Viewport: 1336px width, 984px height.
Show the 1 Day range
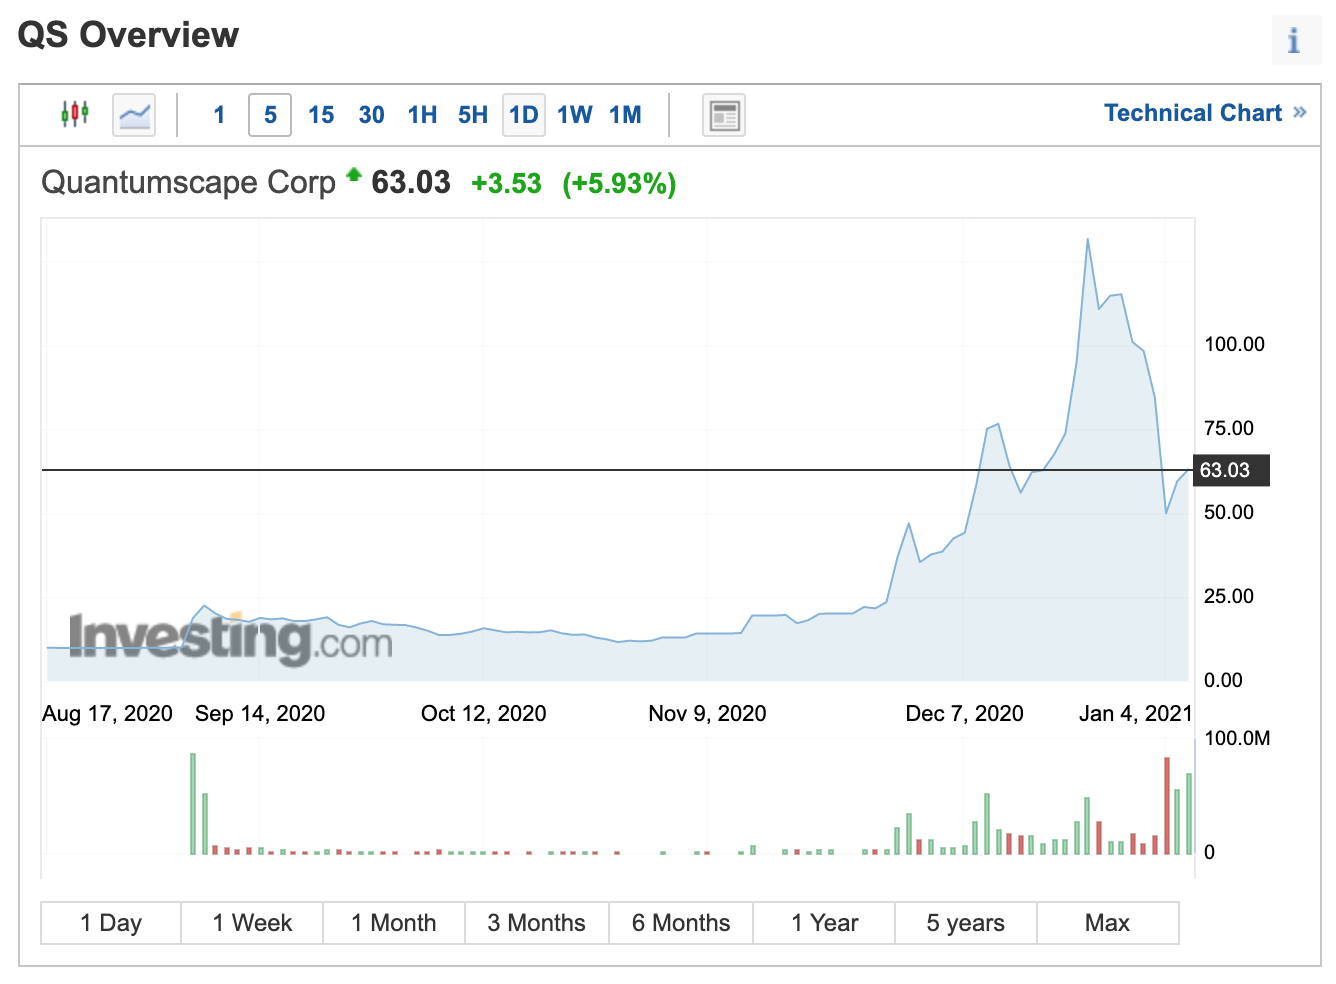pos(111,923)
